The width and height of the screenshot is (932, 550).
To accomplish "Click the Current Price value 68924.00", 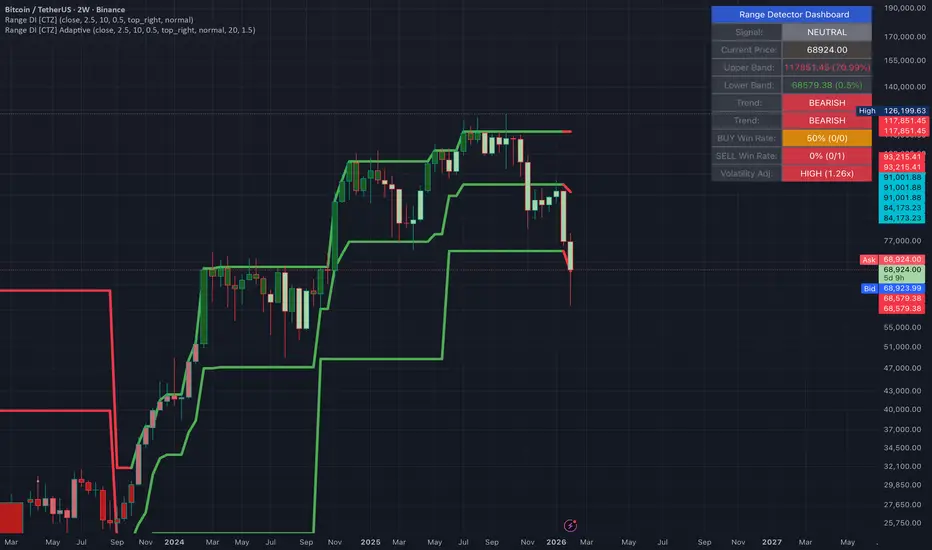I will [827, 50].
